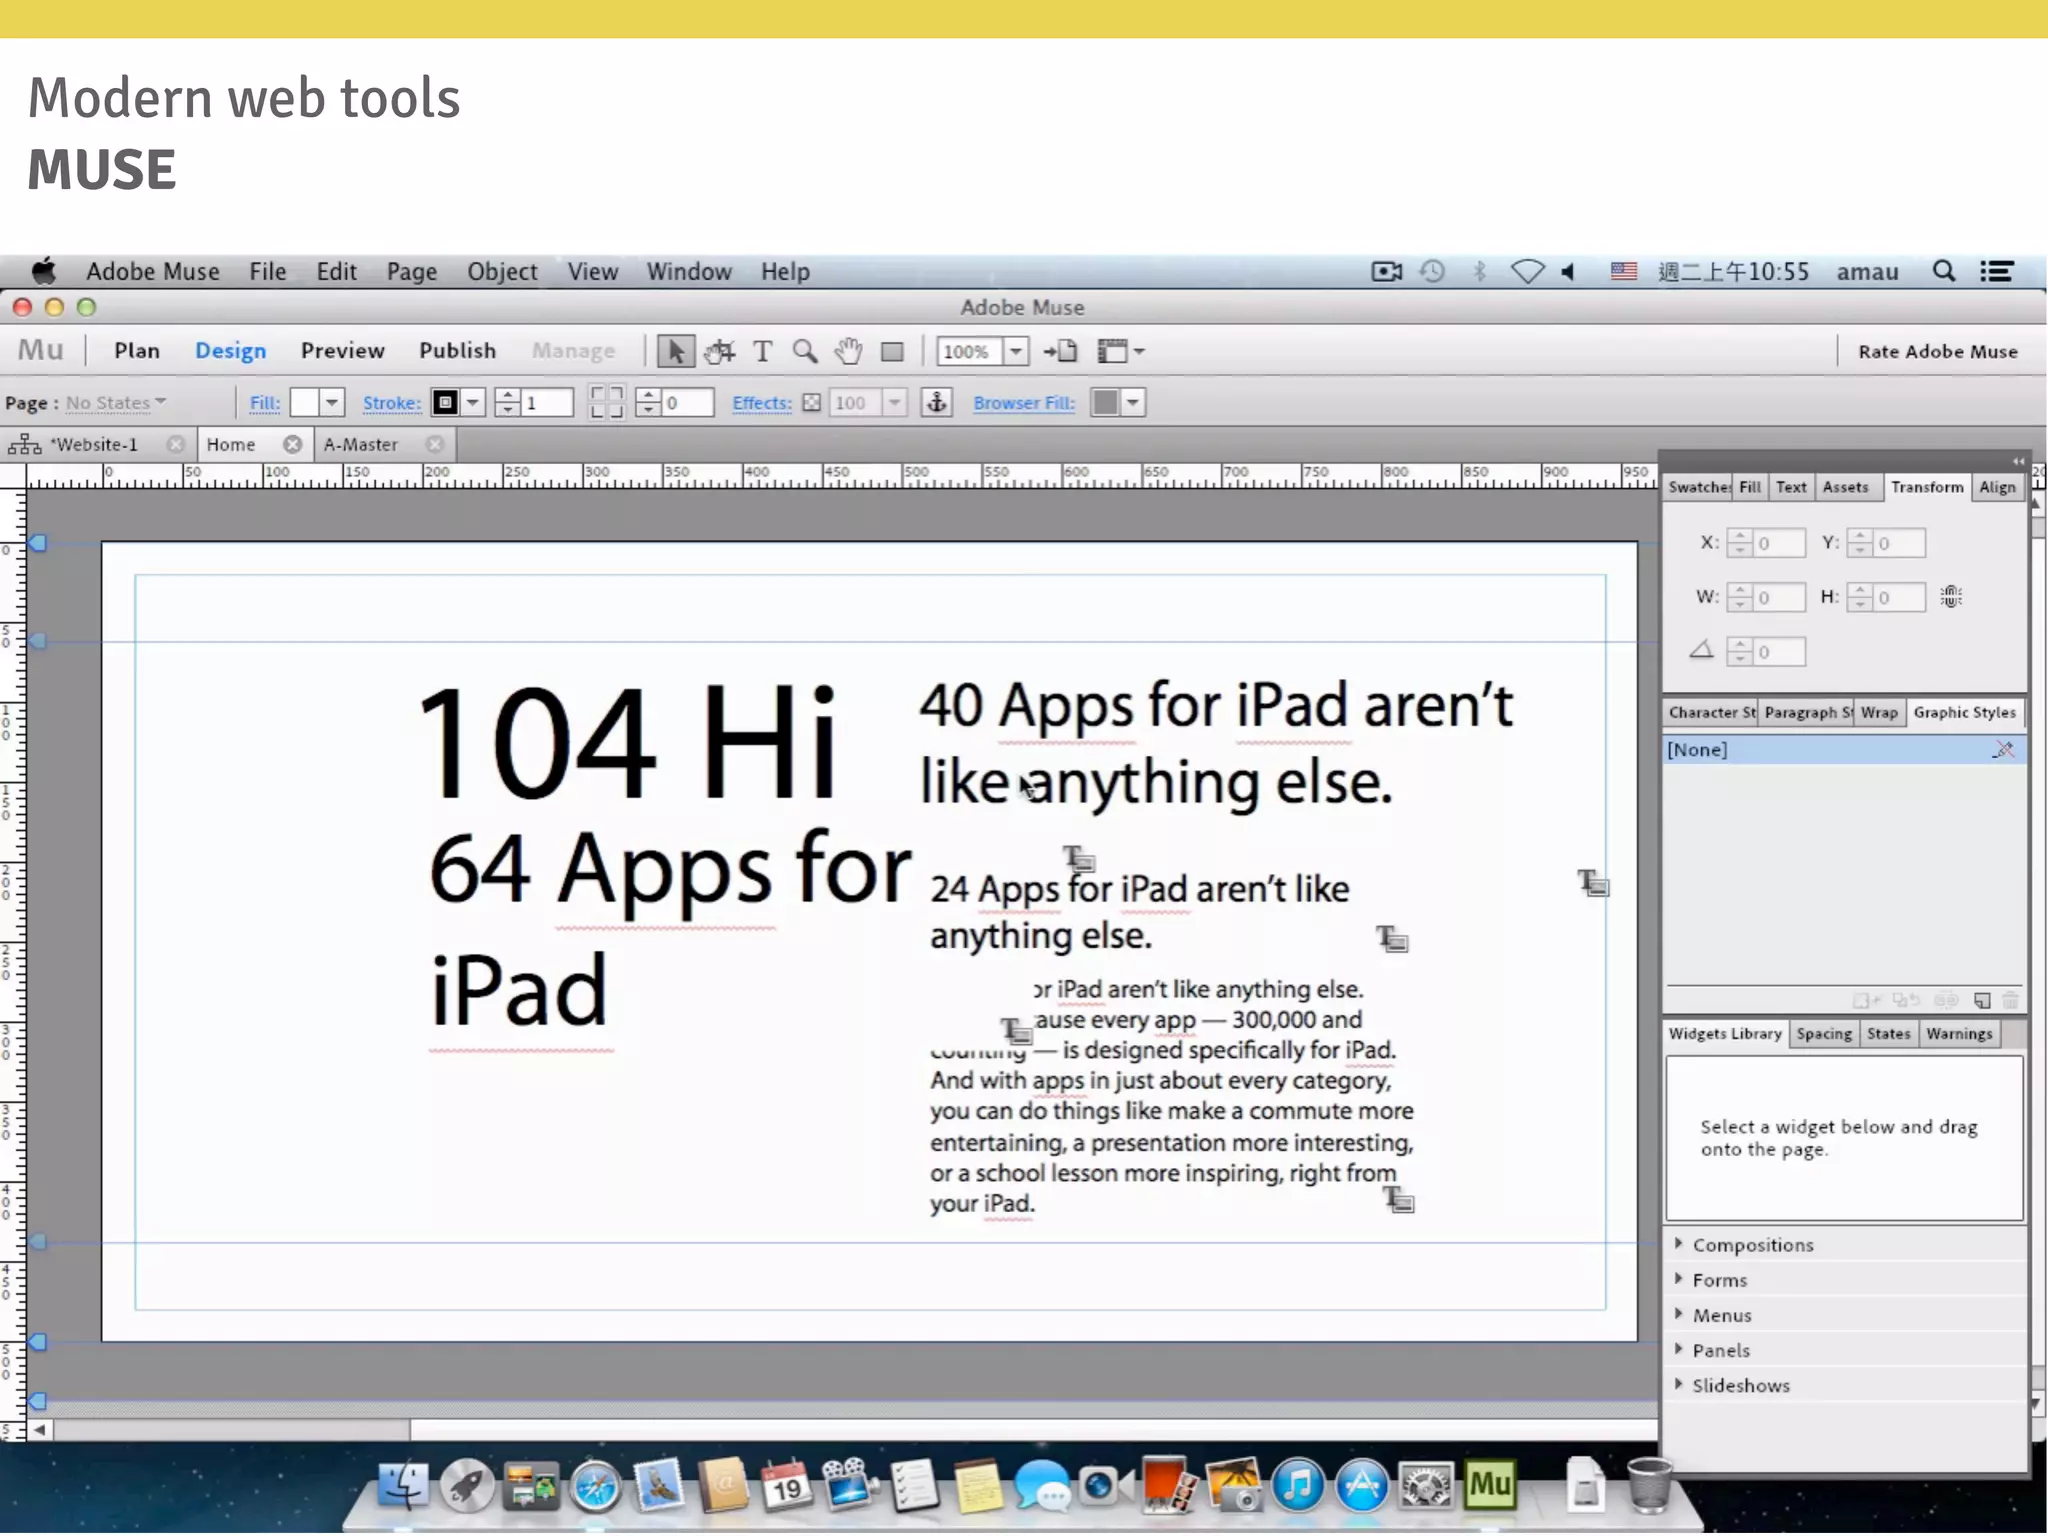Image resolution: width=2048 pixels, height=1536 pixels.
Task: Click the Stroke color swatch
Action: click(445, 403)
